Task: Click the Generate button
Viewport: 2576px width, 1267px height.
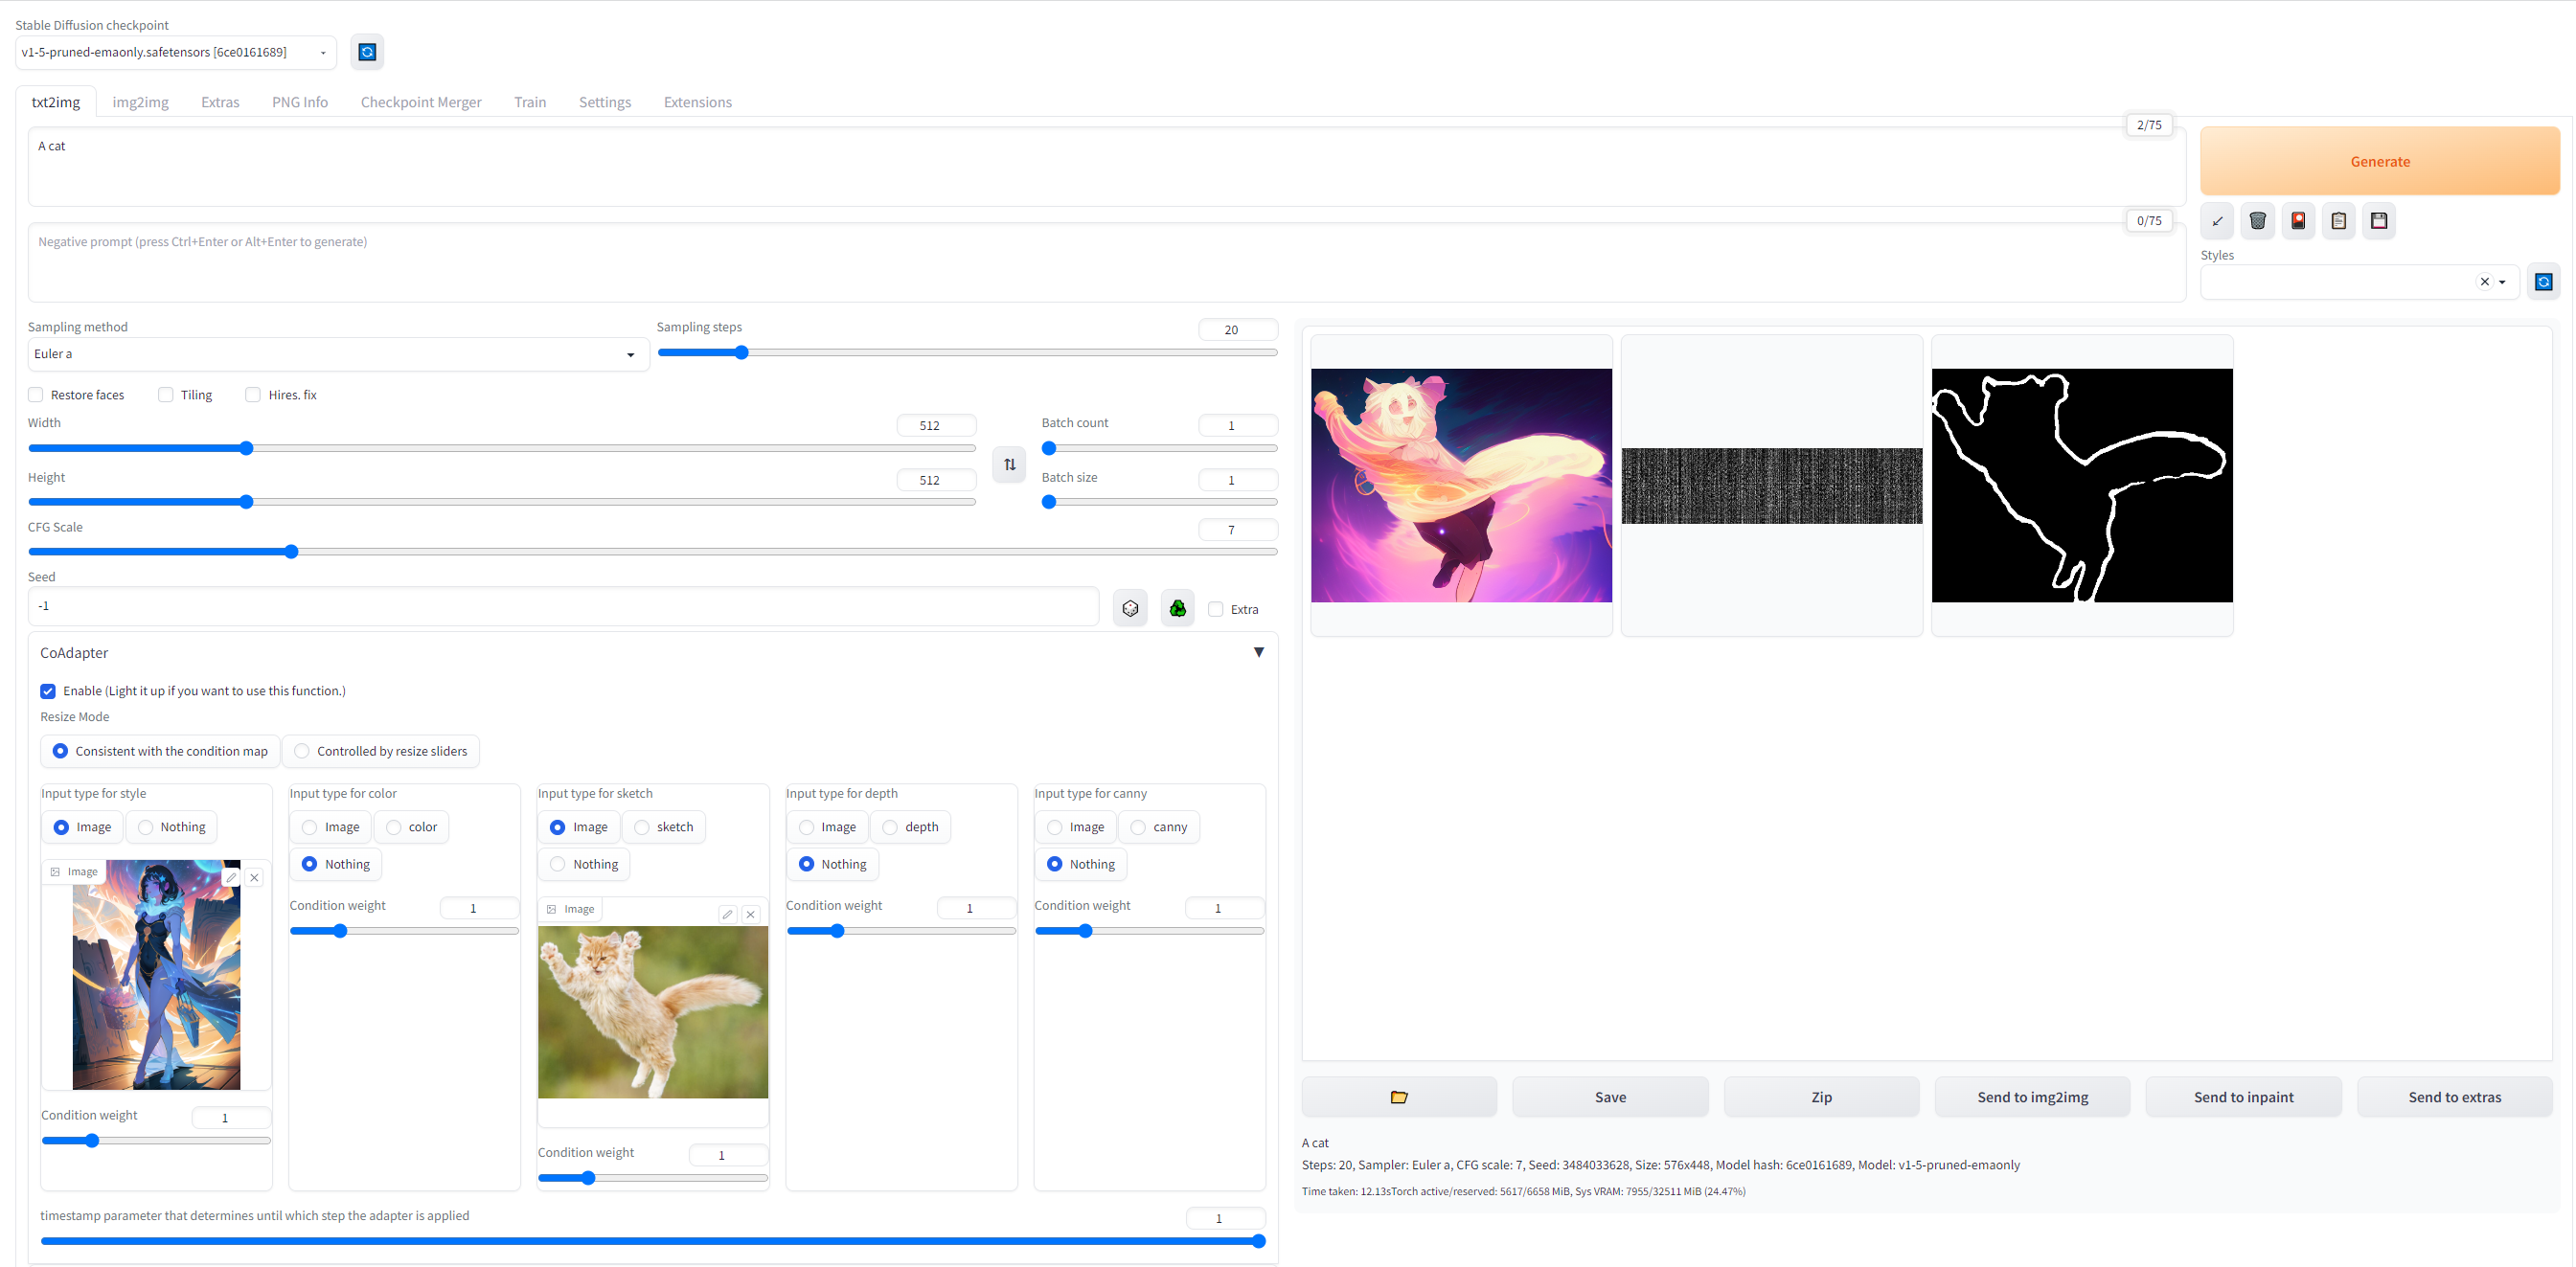Action: click(2379, 161)
